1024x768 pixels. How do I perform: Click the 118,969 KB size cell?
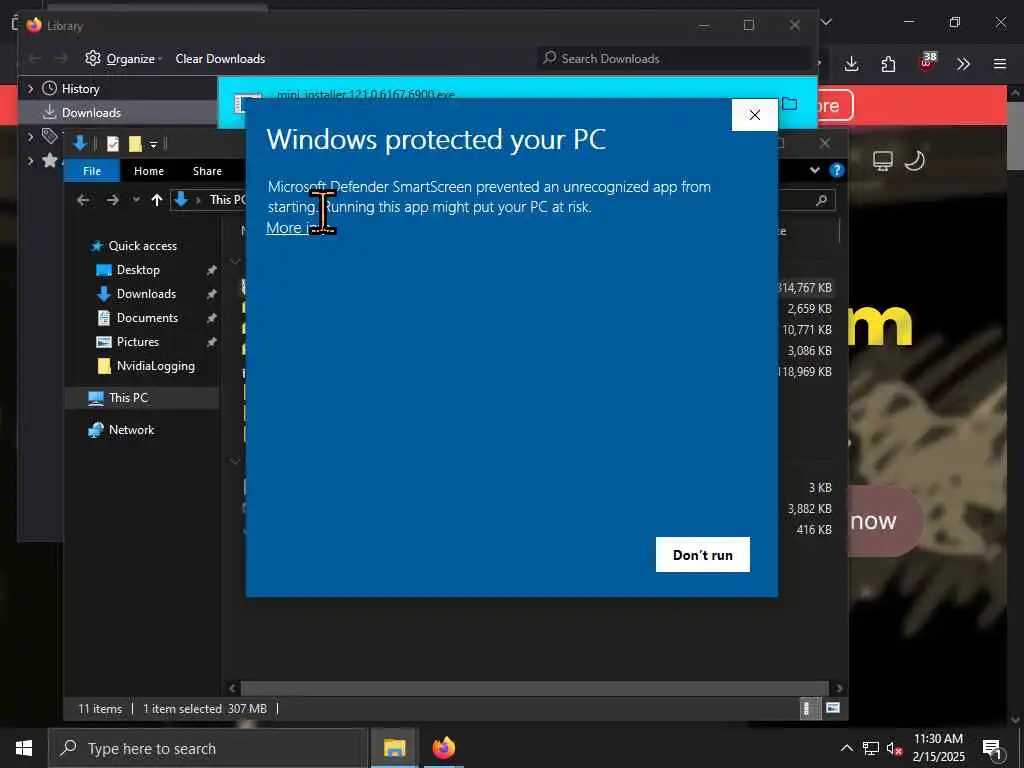click(805, 372)
